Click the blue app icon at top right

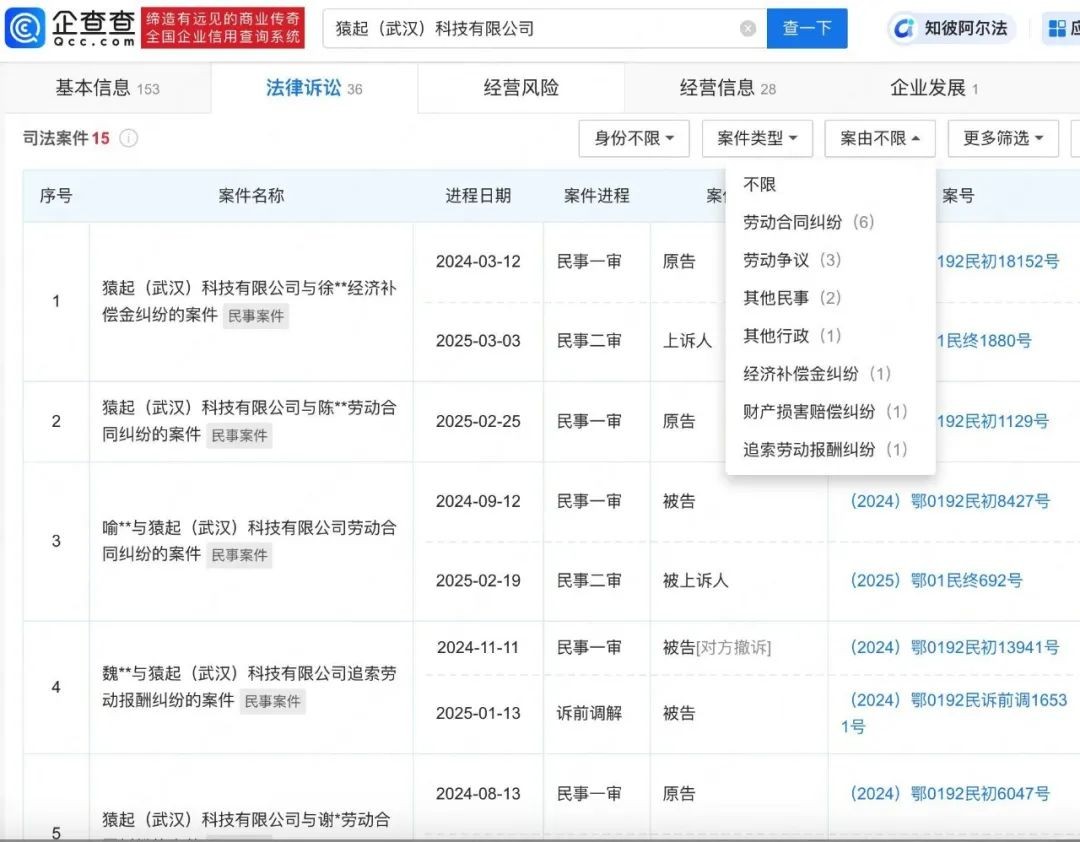coord(1057,29)
